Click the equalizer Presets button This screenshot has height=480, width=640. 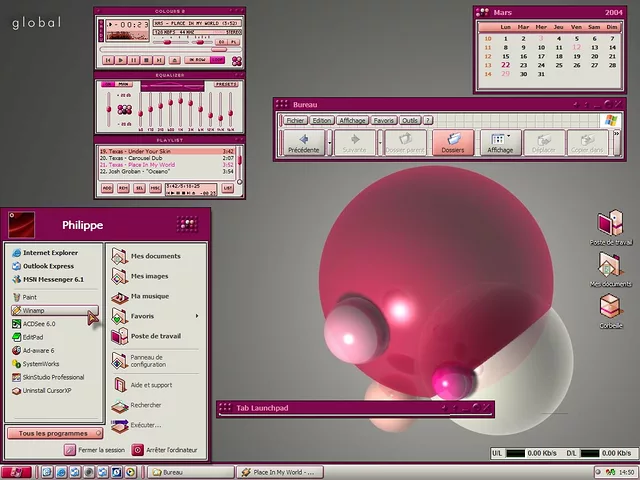[226, 85]
